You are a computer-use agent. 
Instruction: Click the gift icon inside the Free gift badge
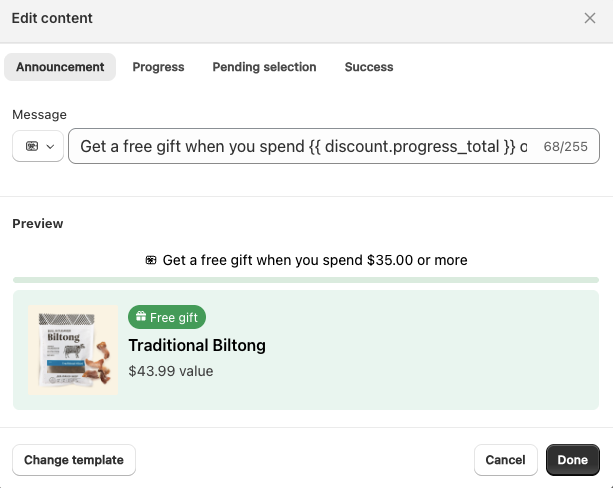point(140,318)
